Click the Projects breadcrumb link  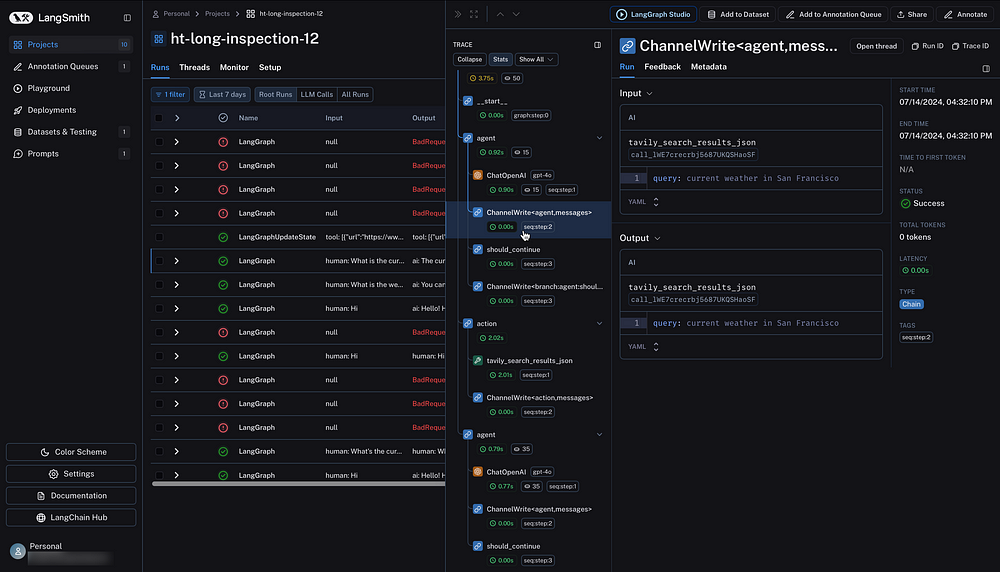(x=217, y=13)
